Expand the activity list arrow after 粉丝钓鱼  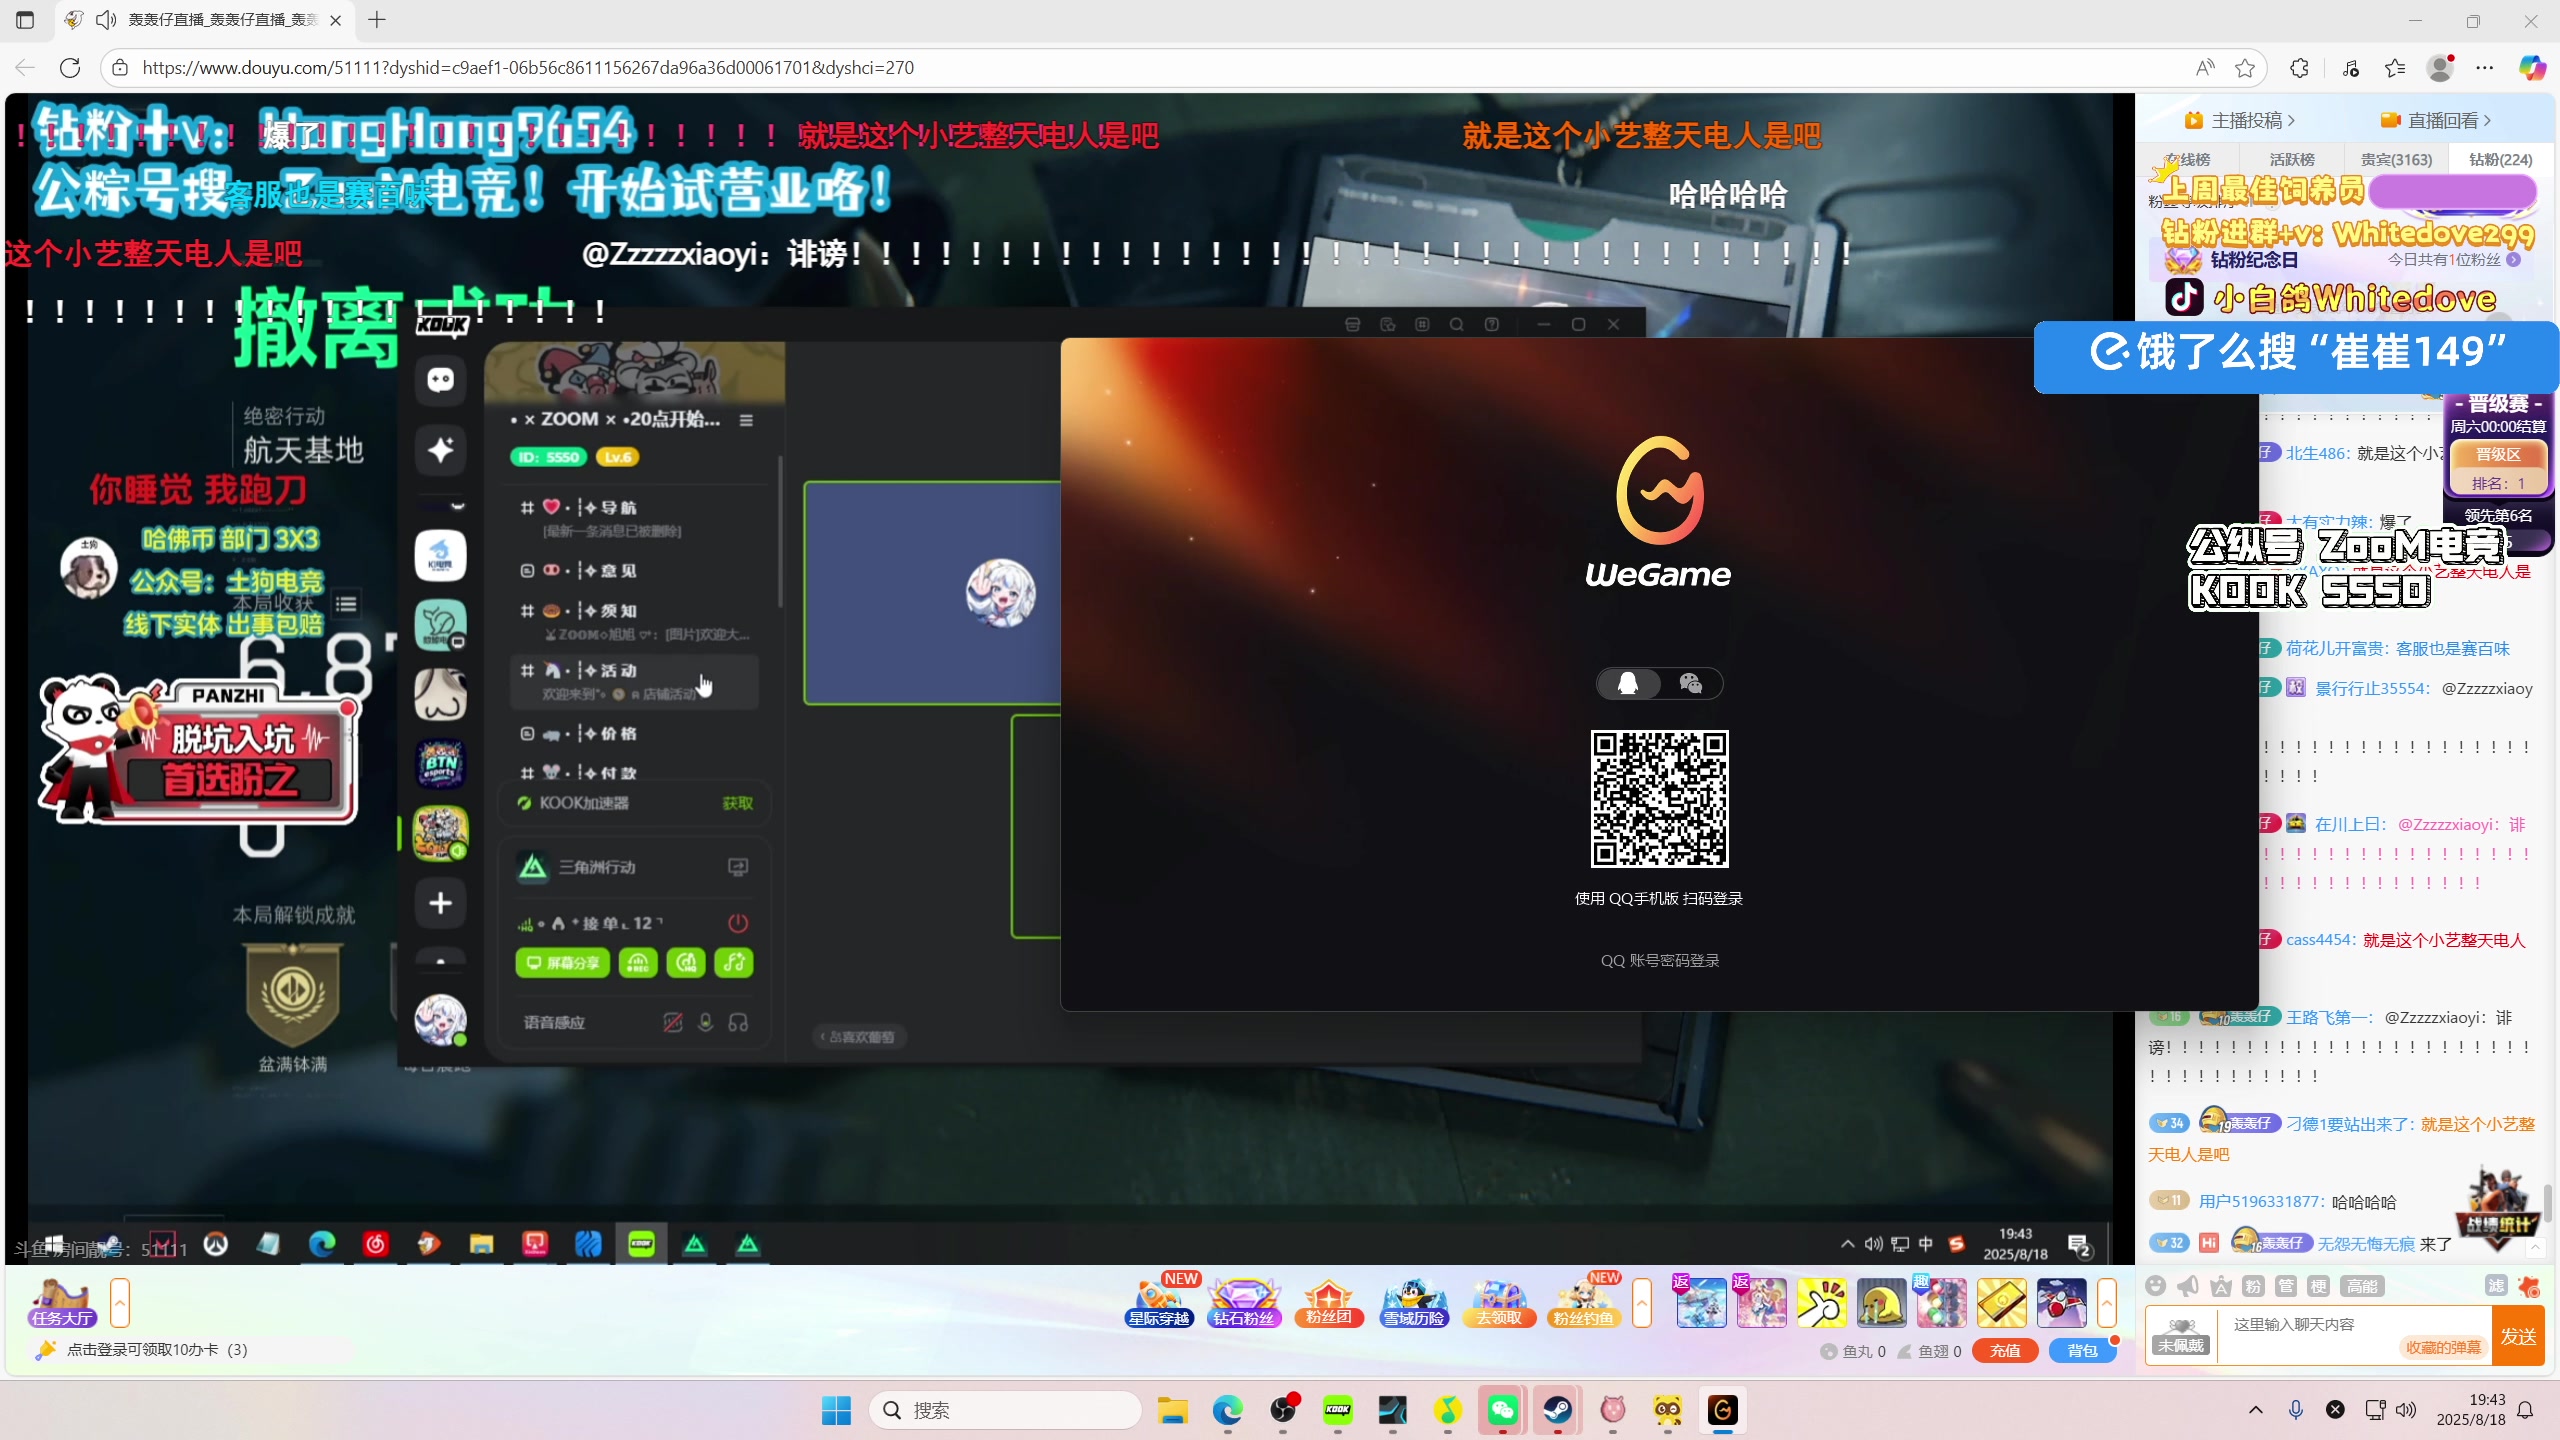tap(1642, 1303)
